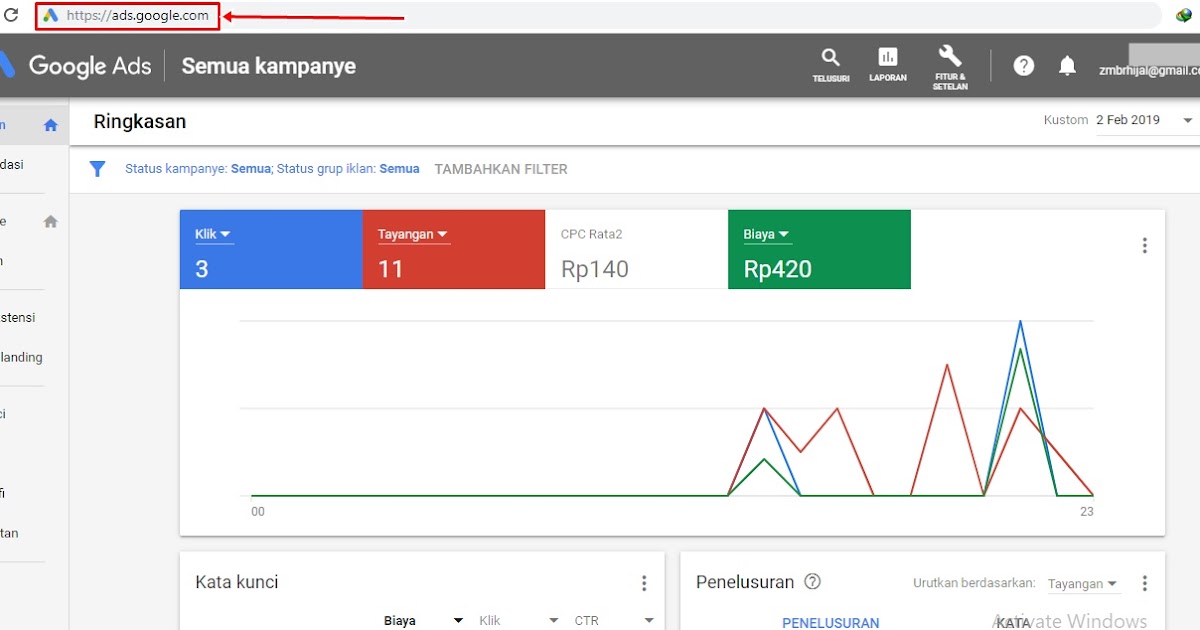Image resolution: width=1200 pixels, height=630 pixels.
Task: Click the account email zmbrhijal@gmail
Action: point(1148,71)
